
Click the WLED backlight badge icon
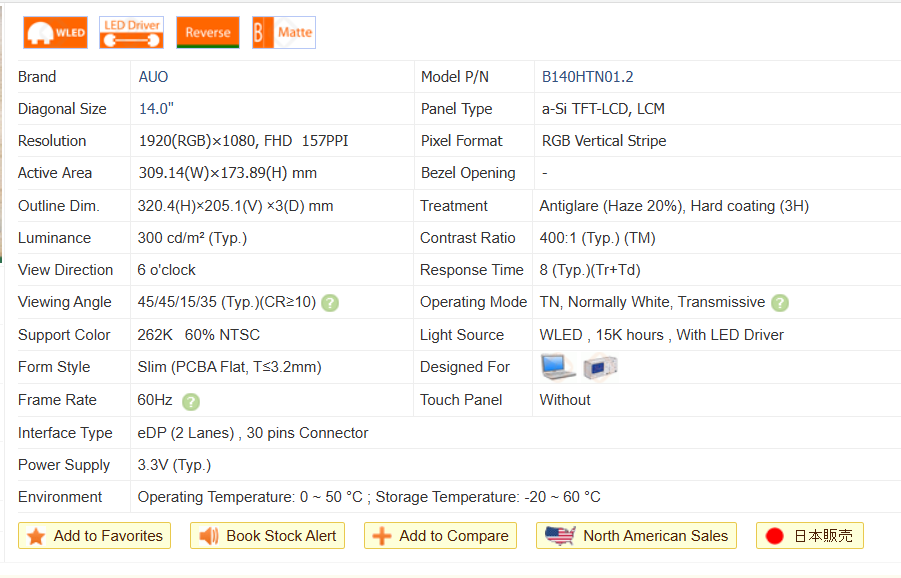point(56,32)
